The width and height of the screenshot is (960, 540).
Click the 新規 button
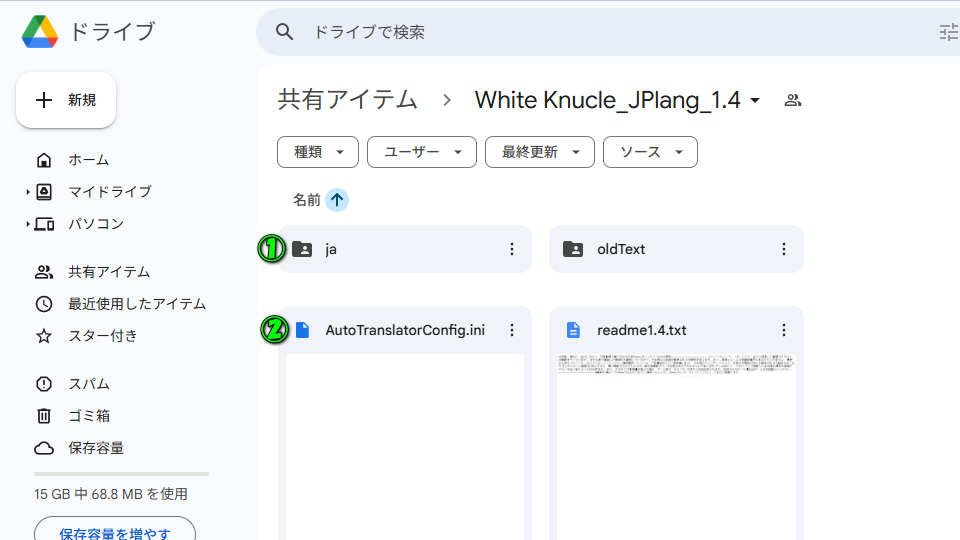coord(66,100)
